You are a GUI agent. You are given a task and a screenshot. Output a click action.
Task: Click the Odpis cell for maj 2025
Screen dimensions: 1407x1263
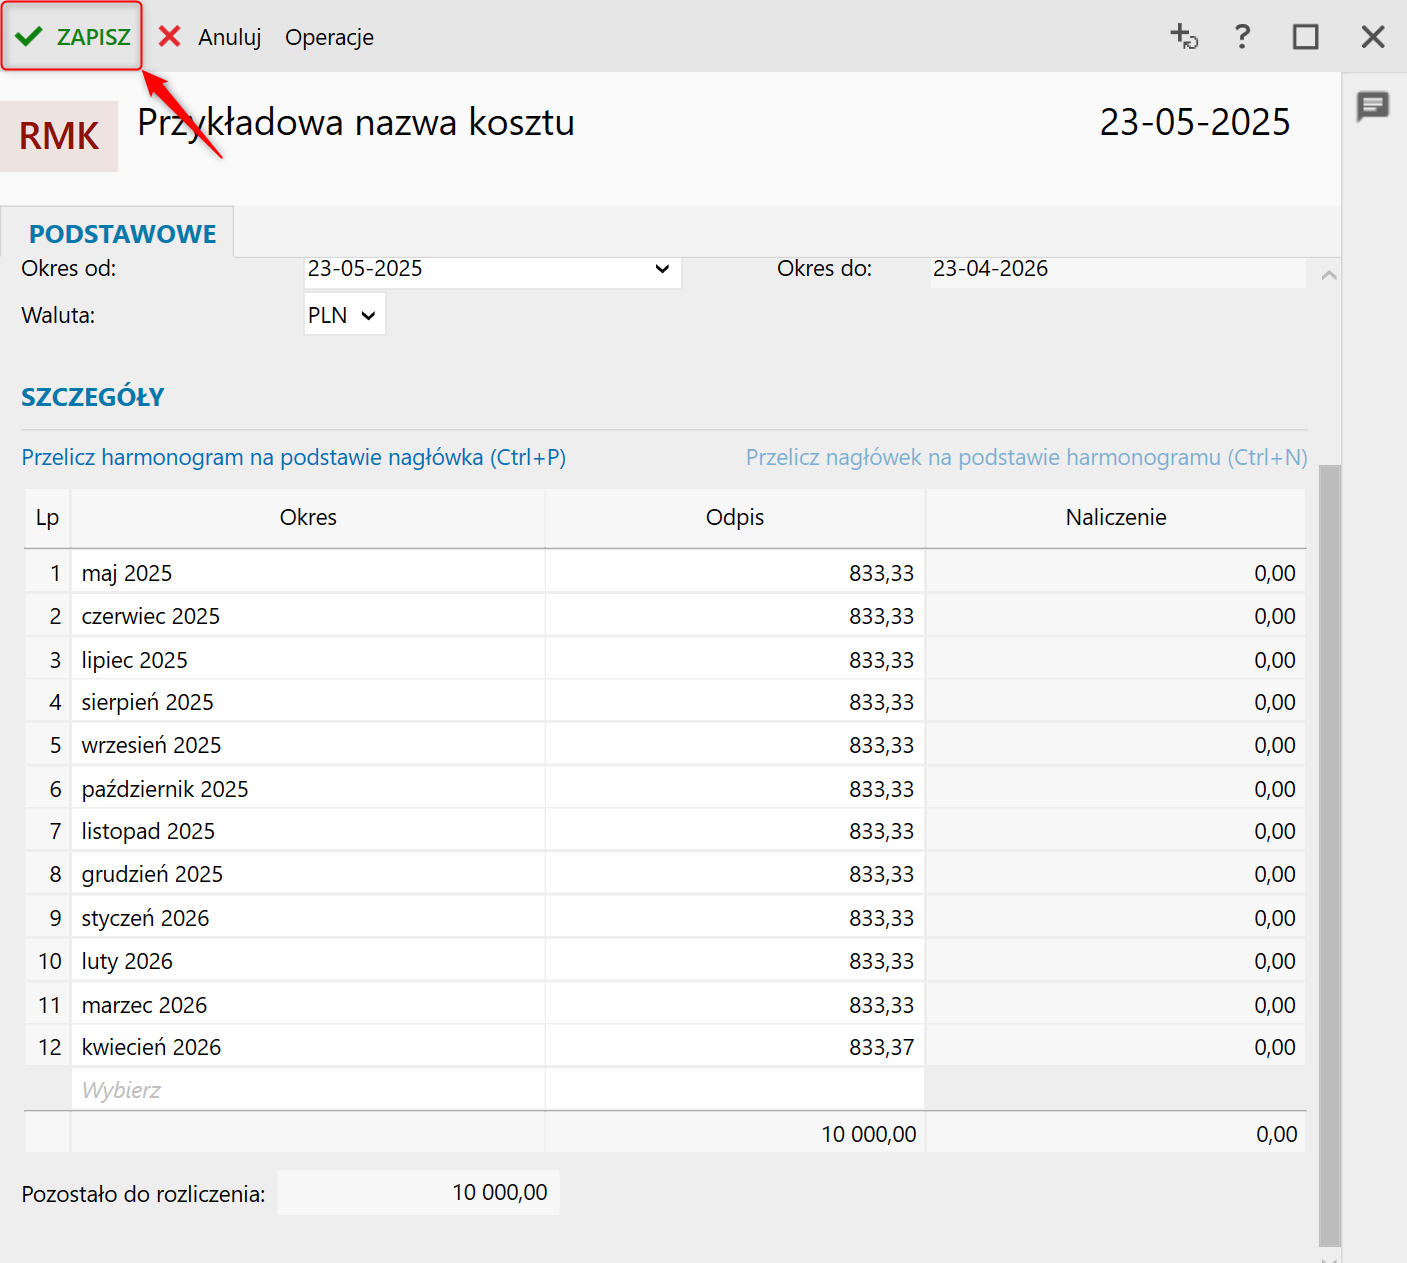pyautogui.click(x=735, y=573)
